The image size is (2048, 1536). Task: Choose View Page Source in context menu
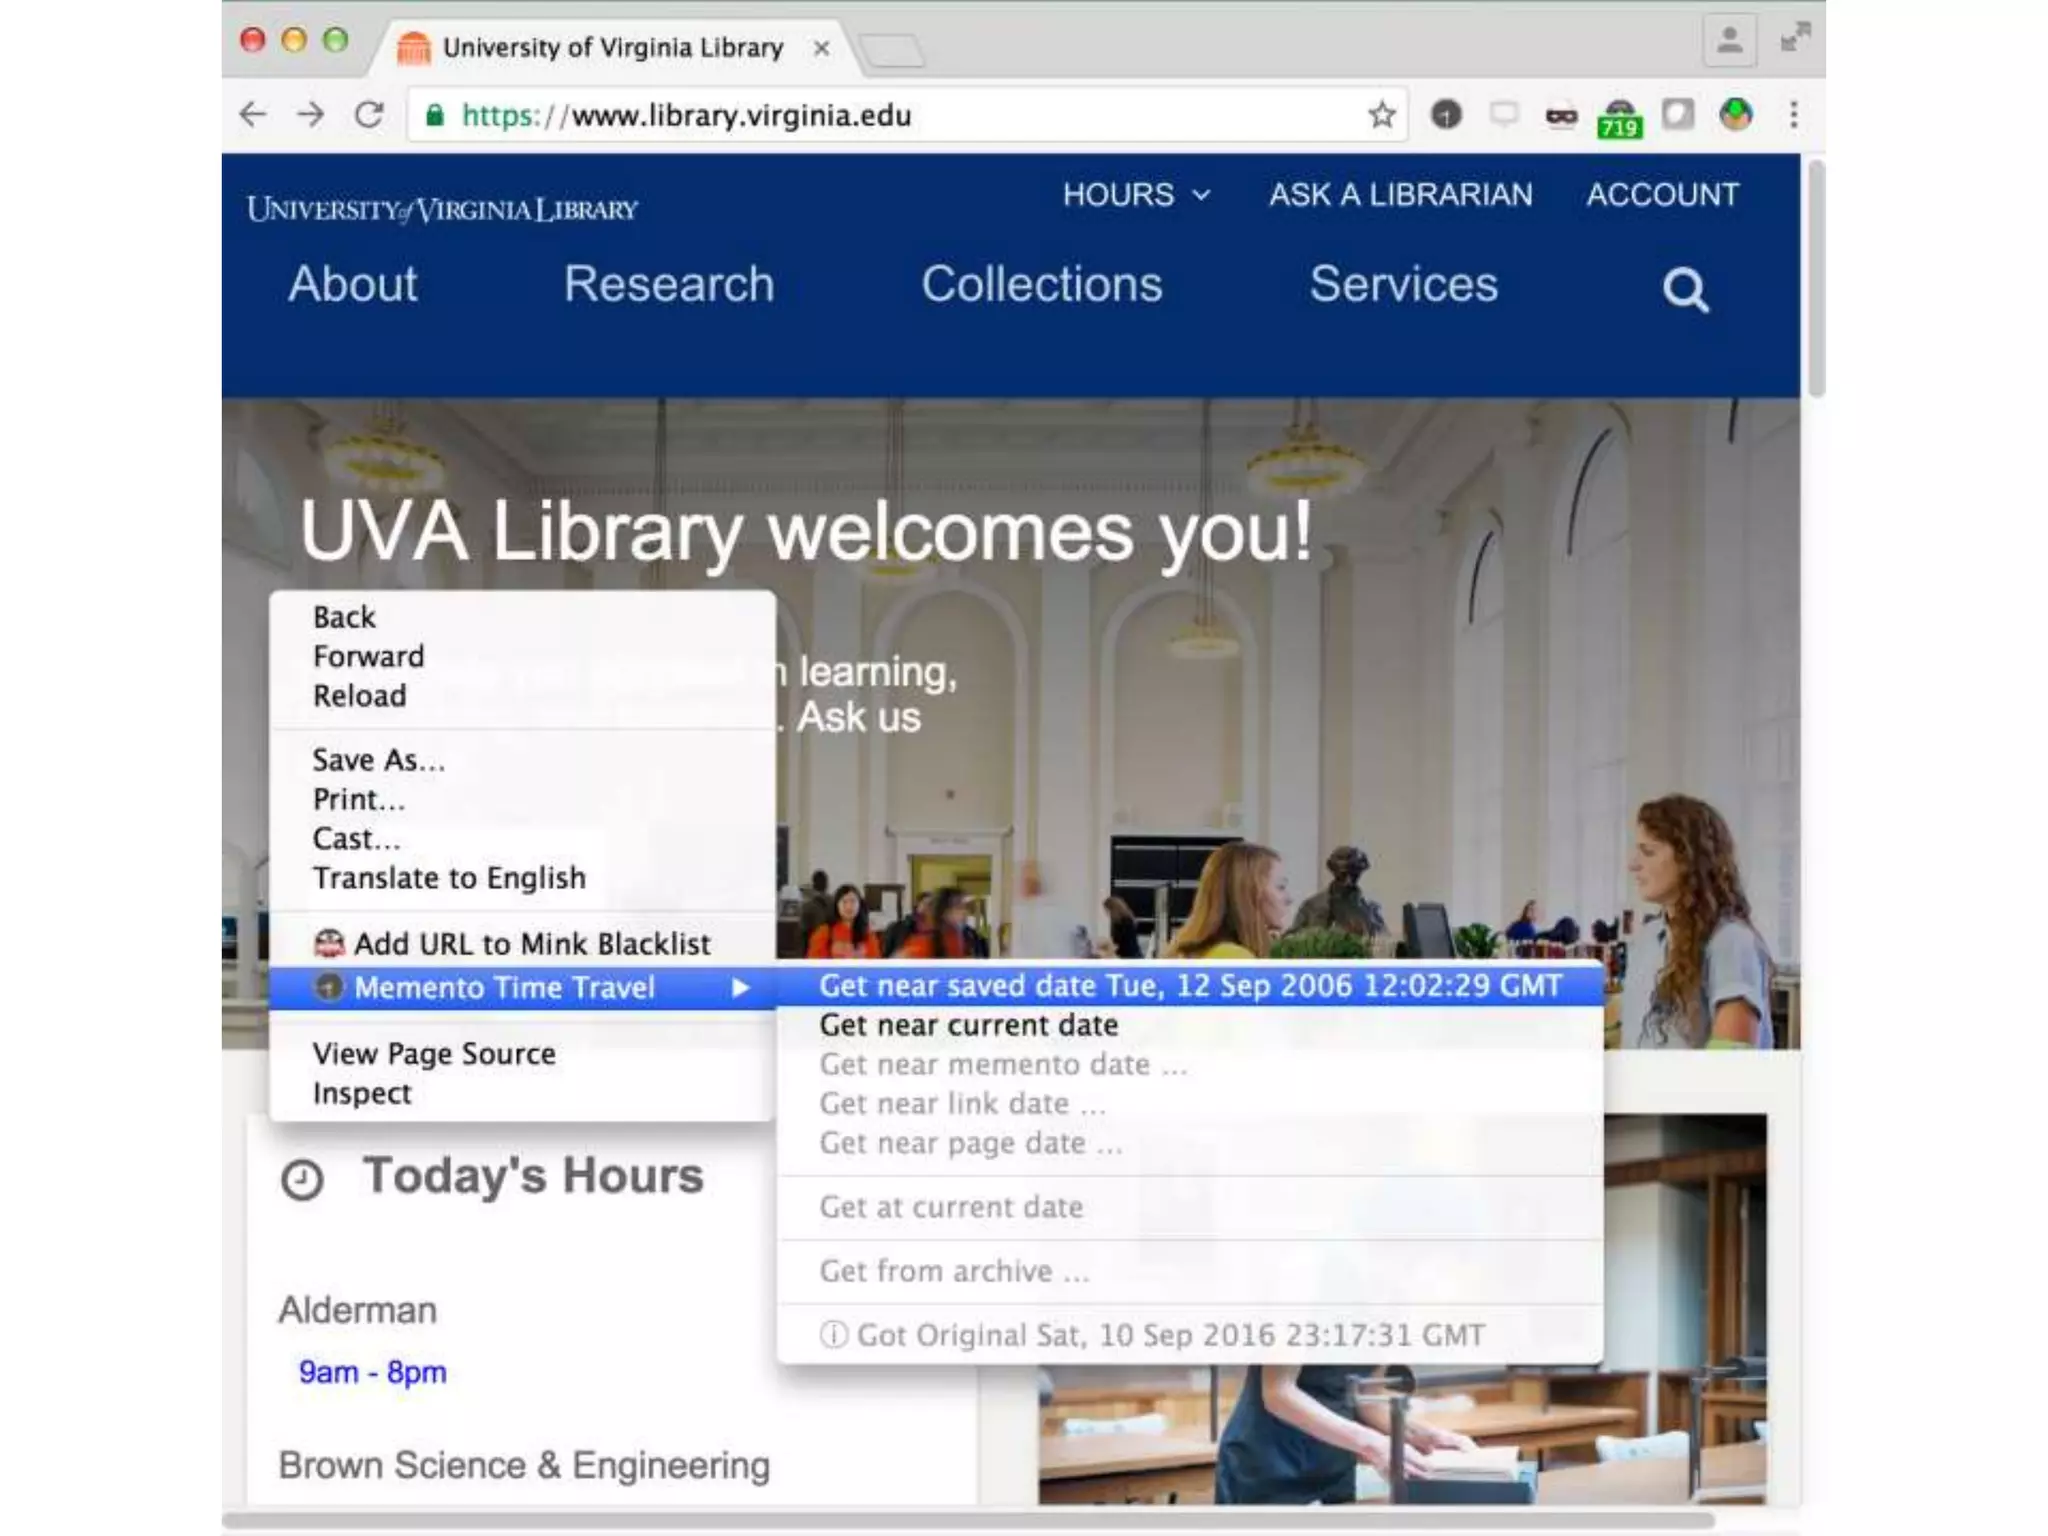click(x=433, y=1054)
